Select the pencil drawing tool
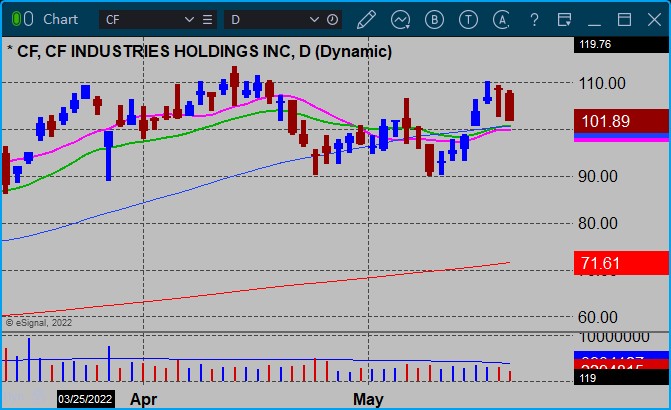This screenshot has width=671, height=410. coord(366,20)
